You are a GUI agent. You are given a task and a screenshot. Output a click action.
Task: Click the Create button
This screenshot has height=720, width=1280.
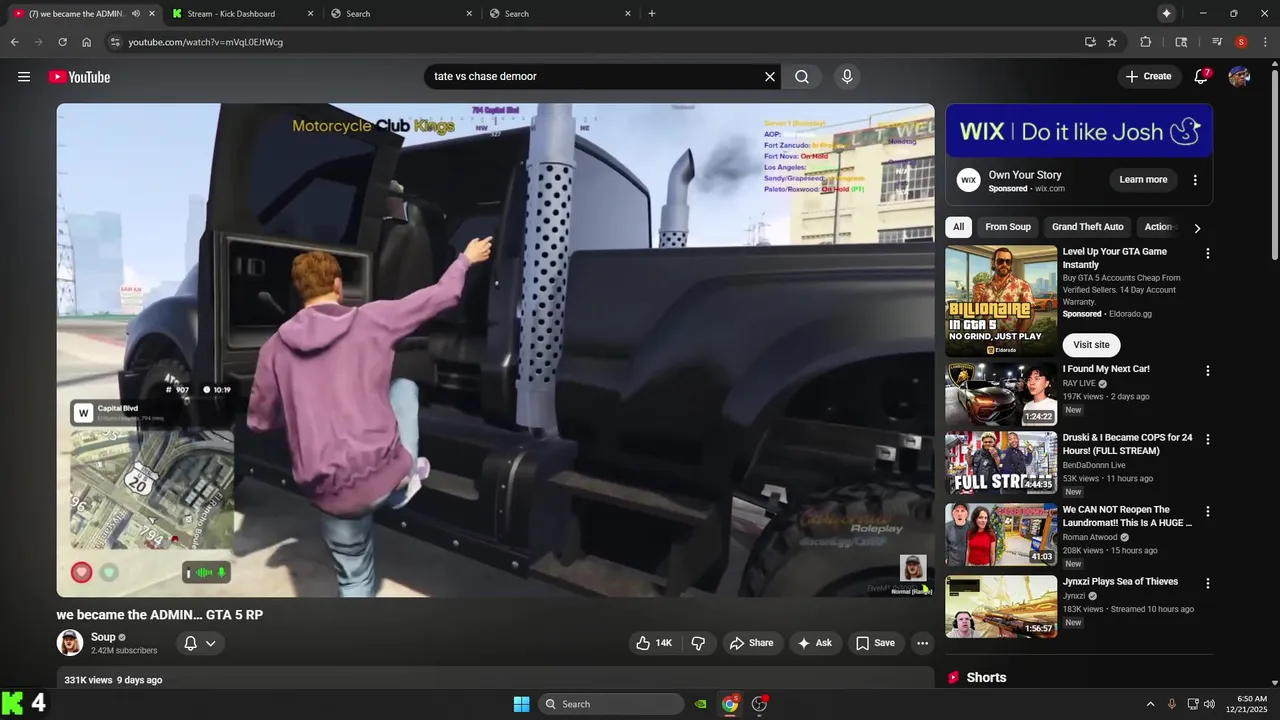(x=1148, y=77)
